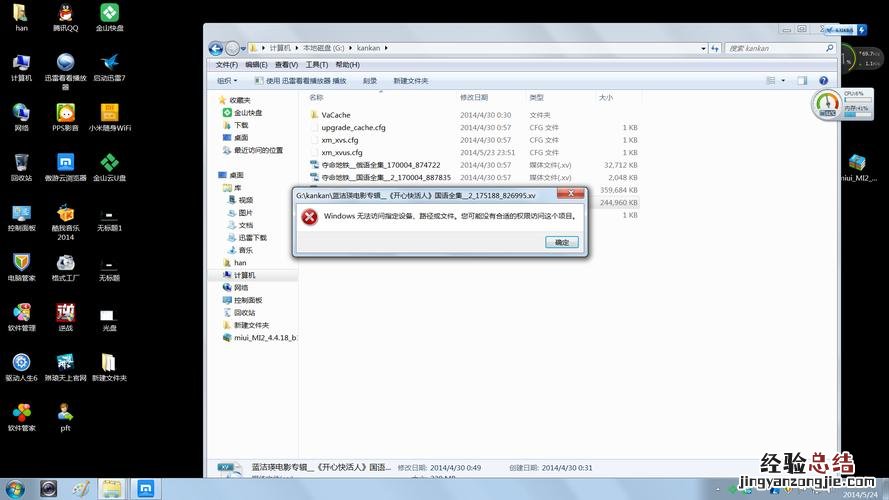Click the Explorer Back arrow button
The image size is (889, 500).
click(215, 48)
